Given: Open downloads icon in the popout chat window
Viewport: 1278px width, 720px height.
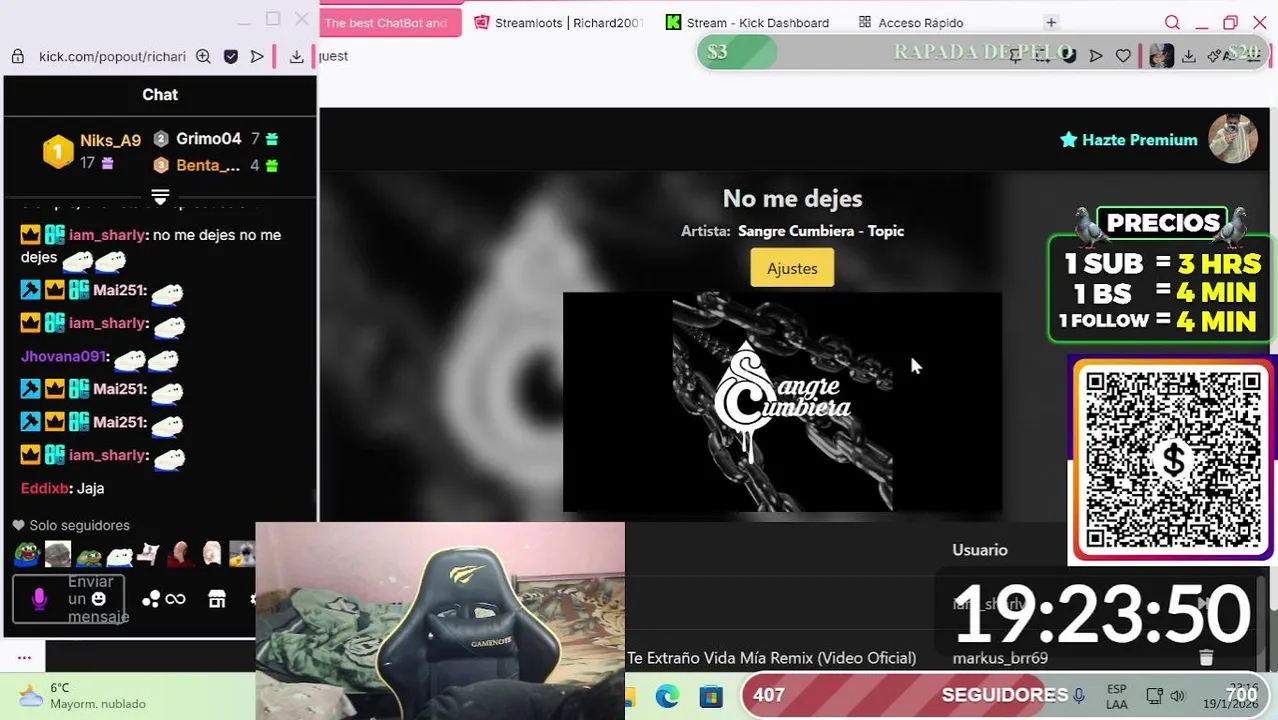Looking at the screenshot, I should pos(297,57).
